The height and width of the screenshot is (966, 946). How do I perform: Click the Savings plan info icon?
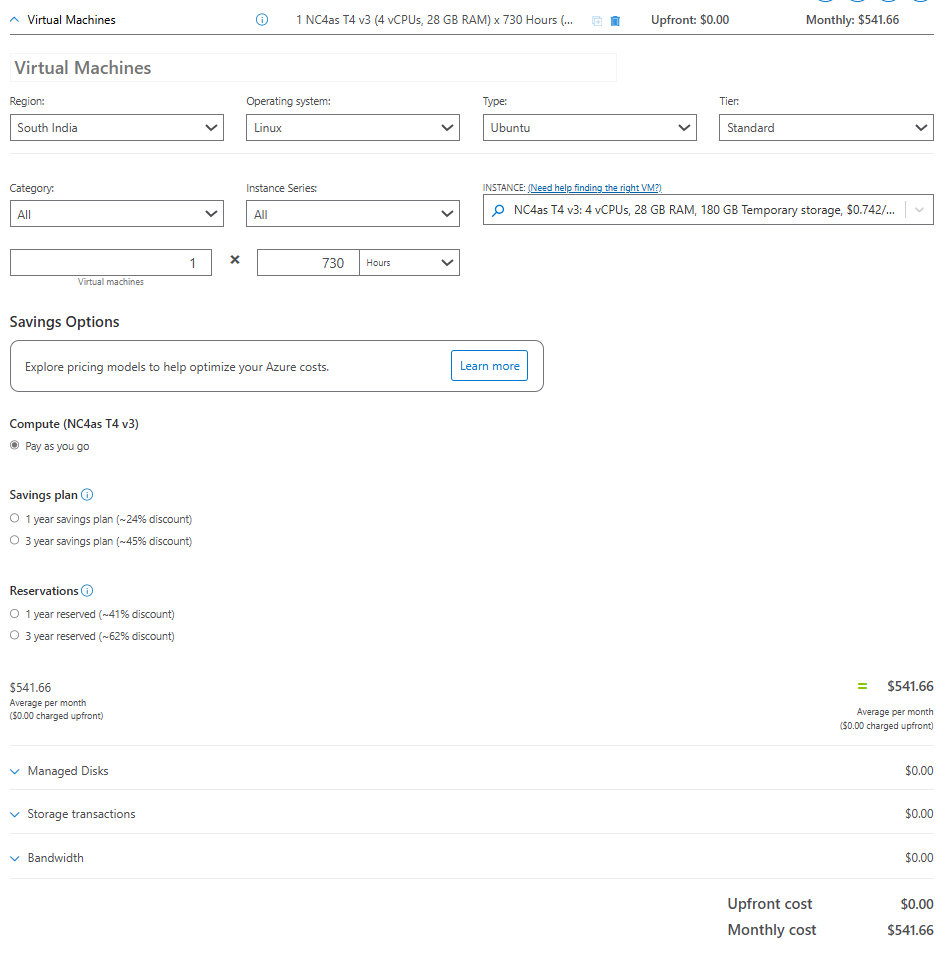click(x=87, y=495)
